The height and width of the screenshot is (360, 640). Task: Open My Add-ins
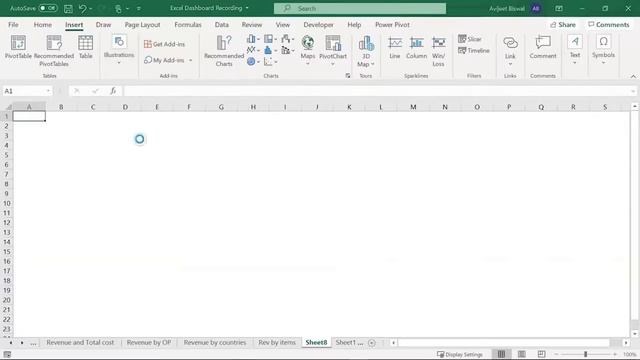point(165,60)
